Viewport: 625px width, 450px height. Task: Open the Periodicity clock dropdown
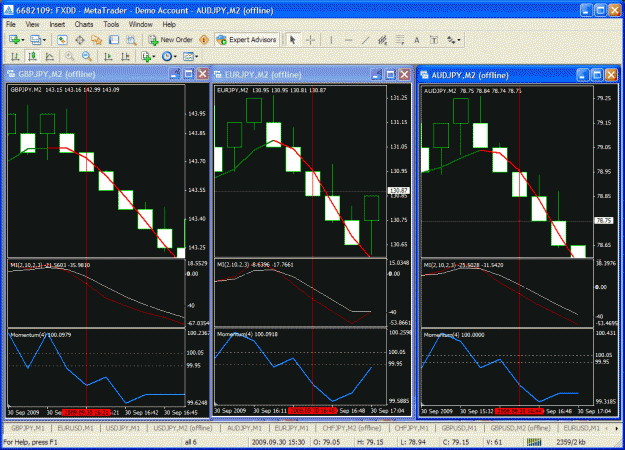(169, 57)
